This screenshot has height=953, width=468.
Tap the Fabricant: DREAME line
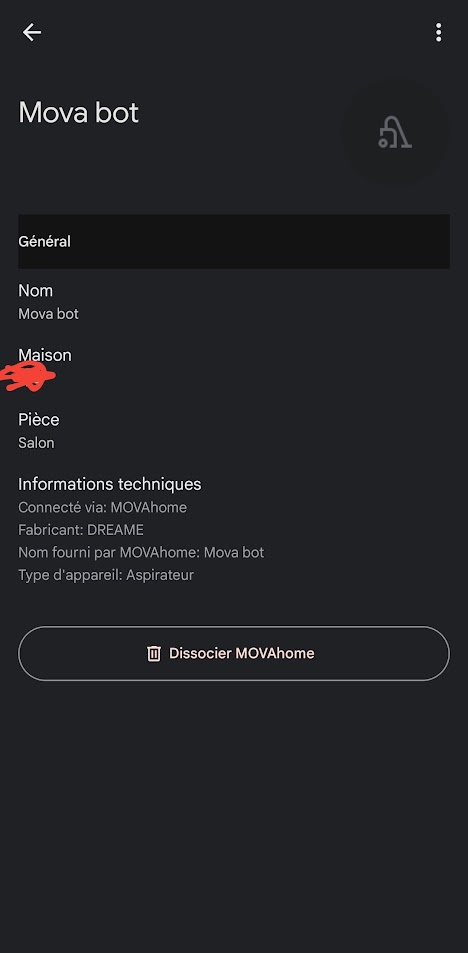[81, 530]
